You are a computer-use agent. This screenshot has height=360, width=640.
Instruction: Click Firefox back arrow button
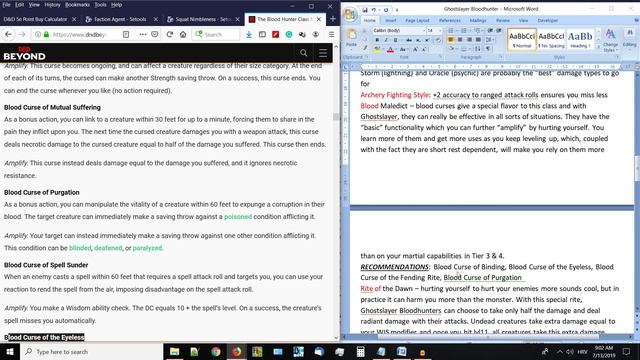tap(8, 35)
